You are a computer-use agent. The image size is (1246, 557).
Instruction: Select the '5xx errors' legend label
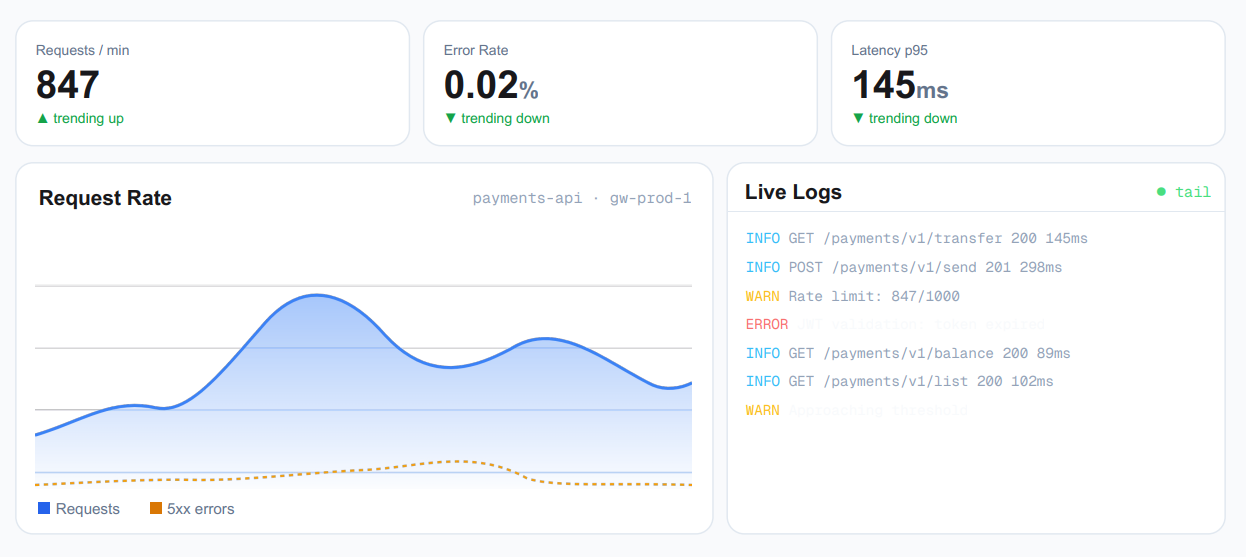tap(201, 509)
